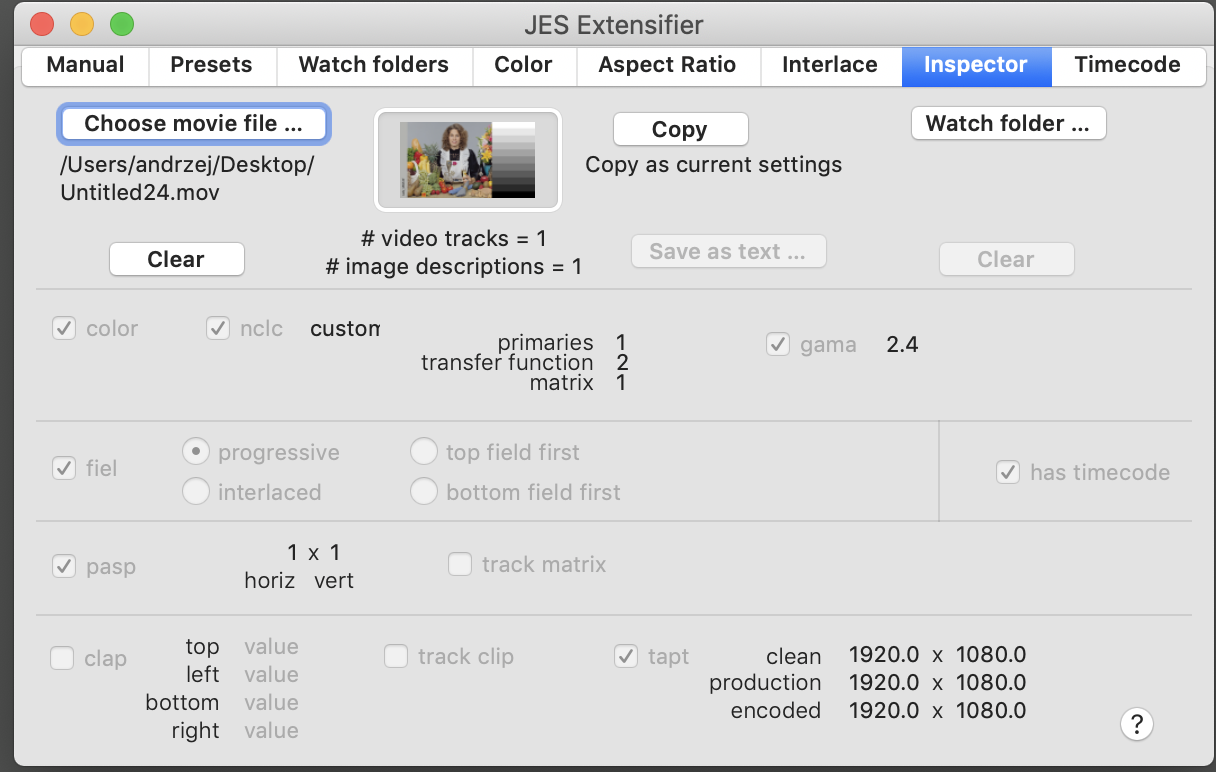
Task: Zoom the window with the green button
Action: [122, 24]
